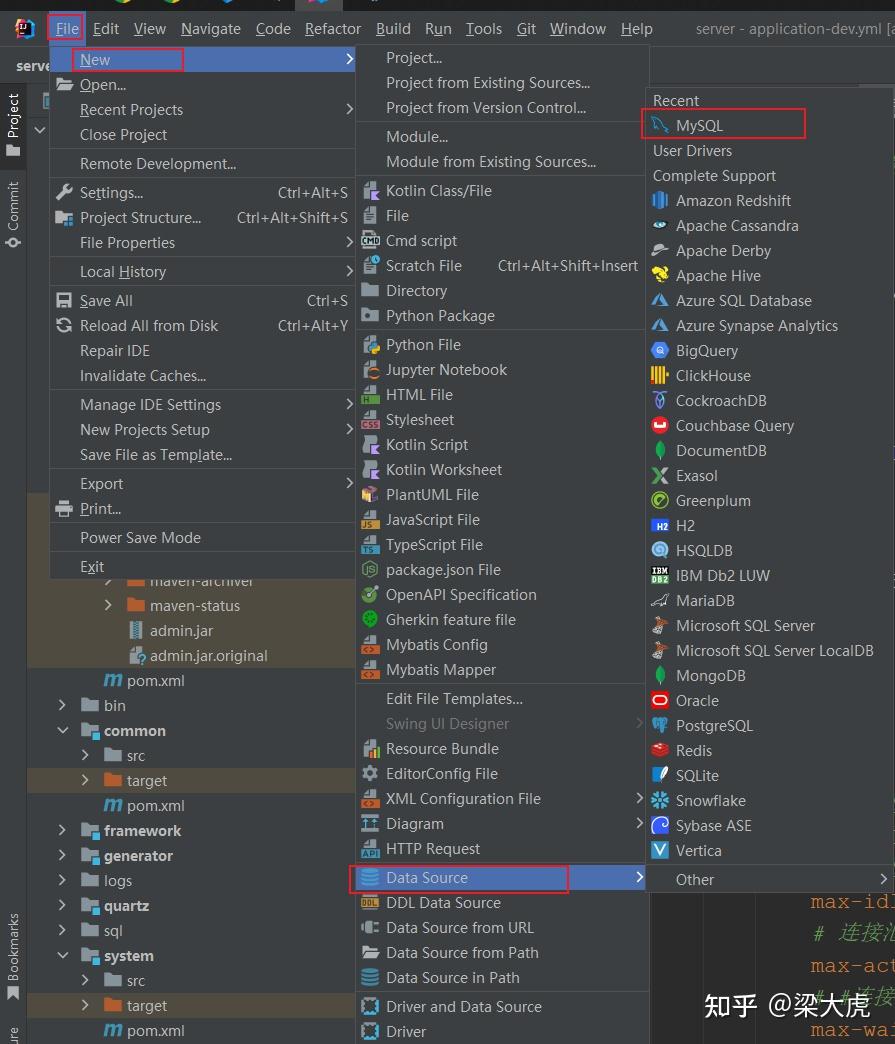Expand the logs folder node
The image size is (895, 1044).
(62, 880)
